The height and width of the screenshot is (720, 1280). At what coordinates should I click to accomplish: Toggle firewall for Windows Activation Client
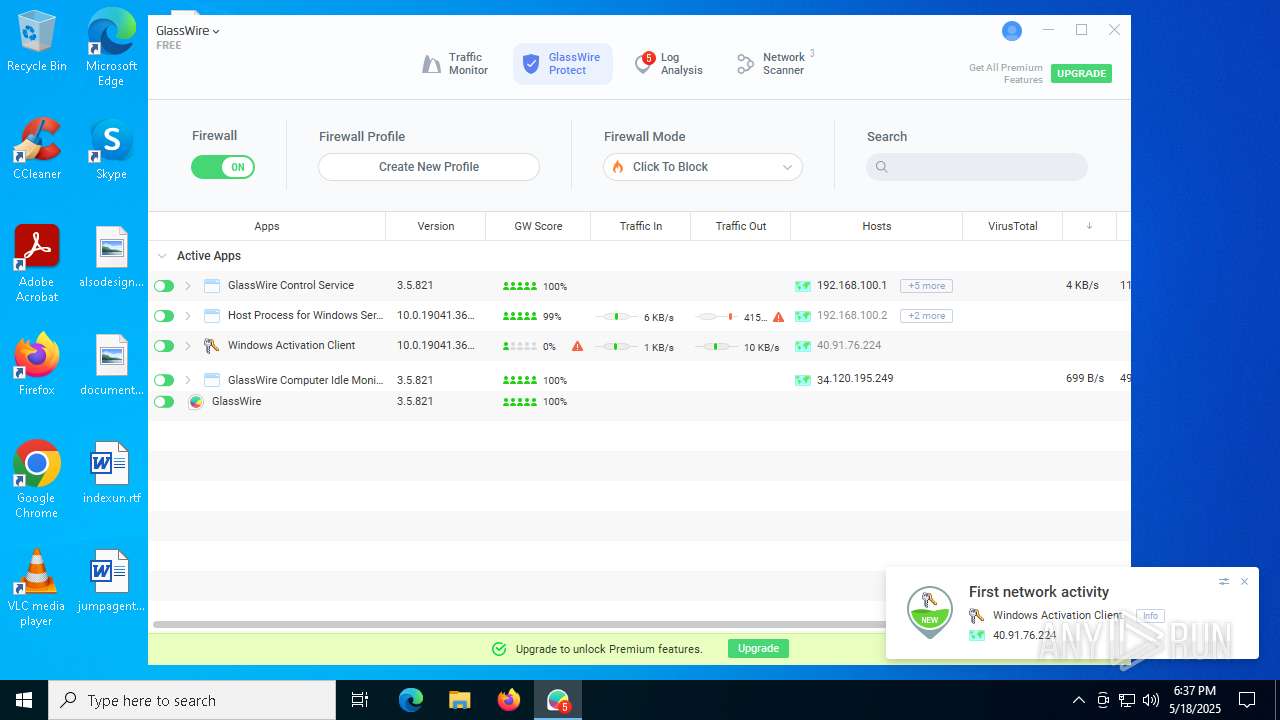point(164,346)
